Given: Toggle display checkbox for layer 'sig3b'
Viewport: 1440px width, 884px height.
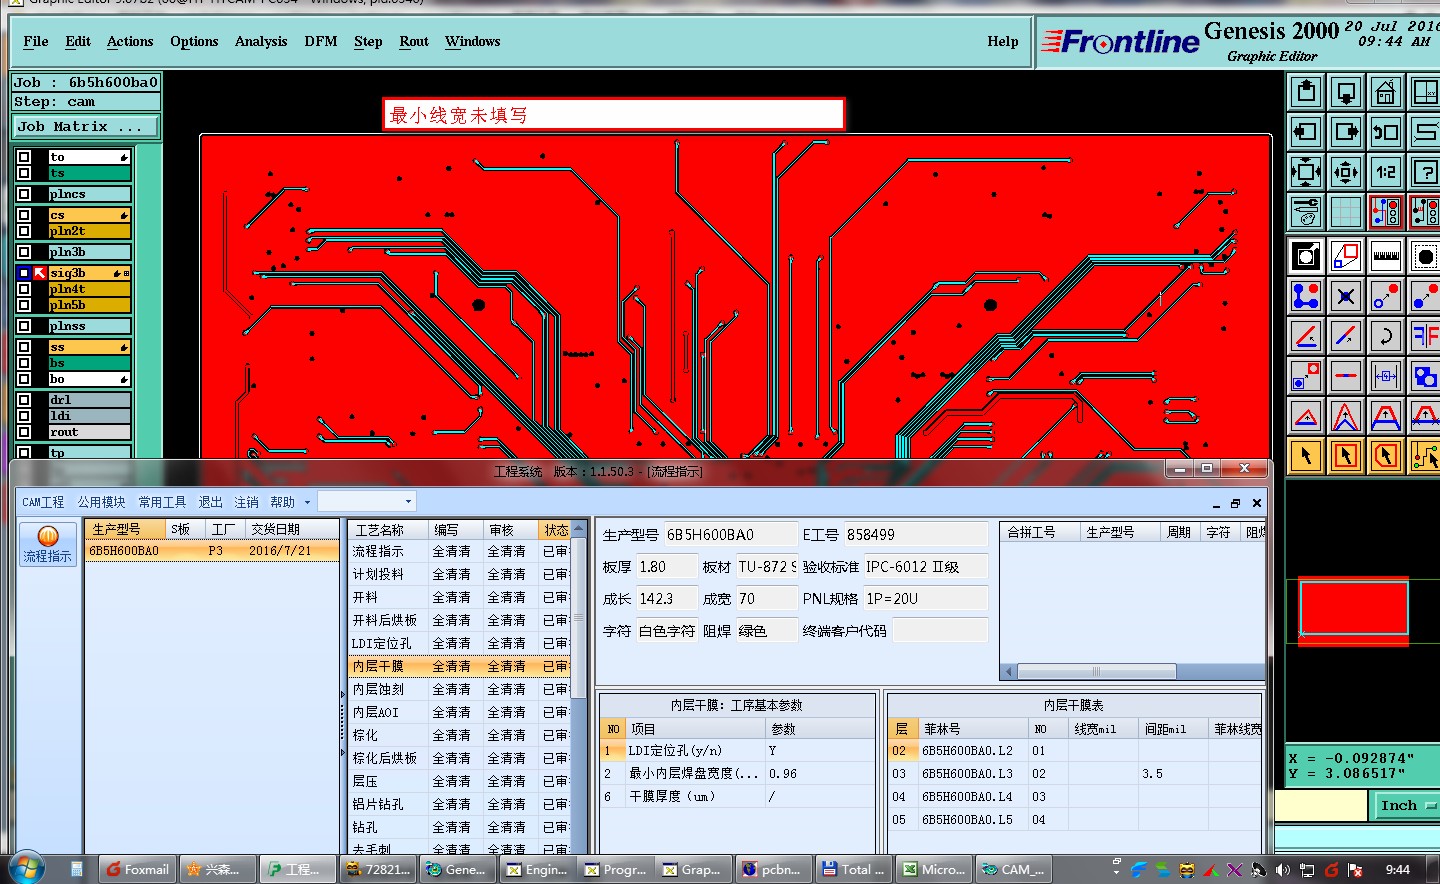Looking at the screenshot, I should (x=24, y=273).
